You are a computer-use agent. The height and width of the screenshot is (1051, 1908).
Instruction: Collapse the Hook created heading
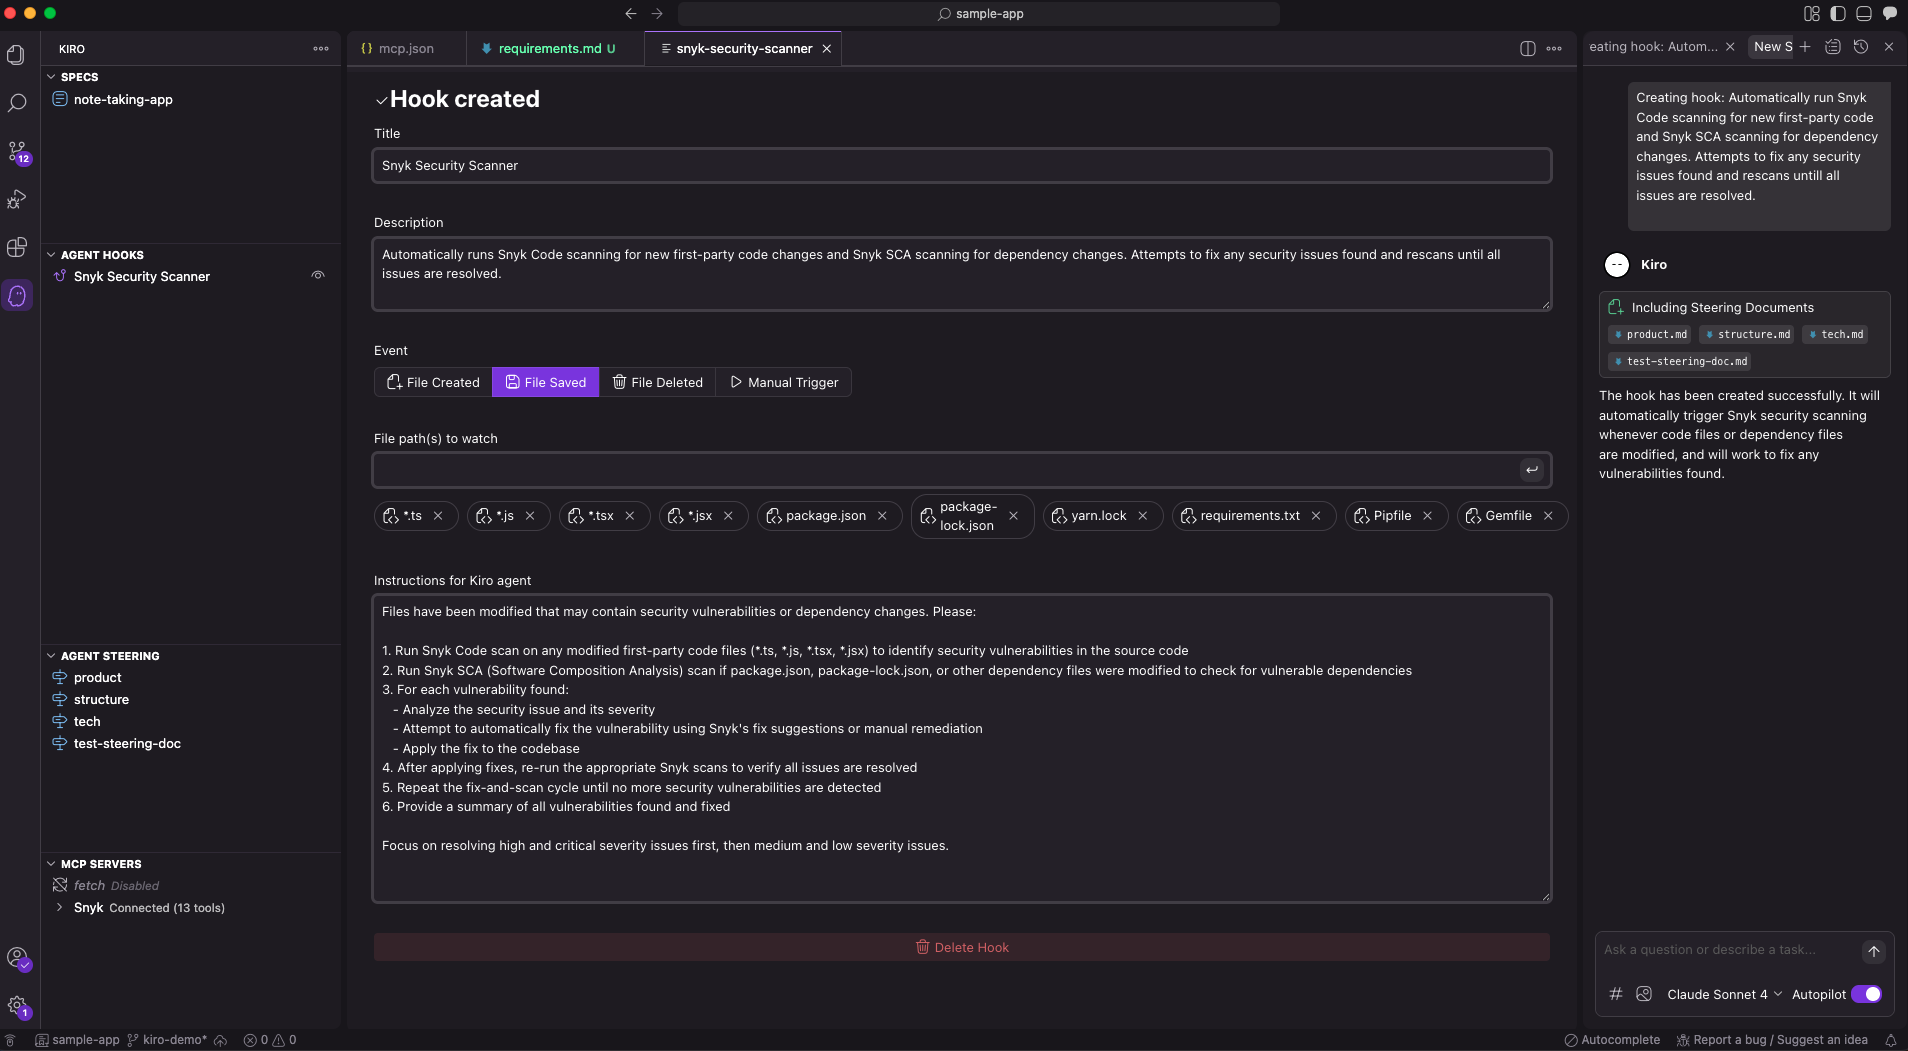click(x=381, y=100)
